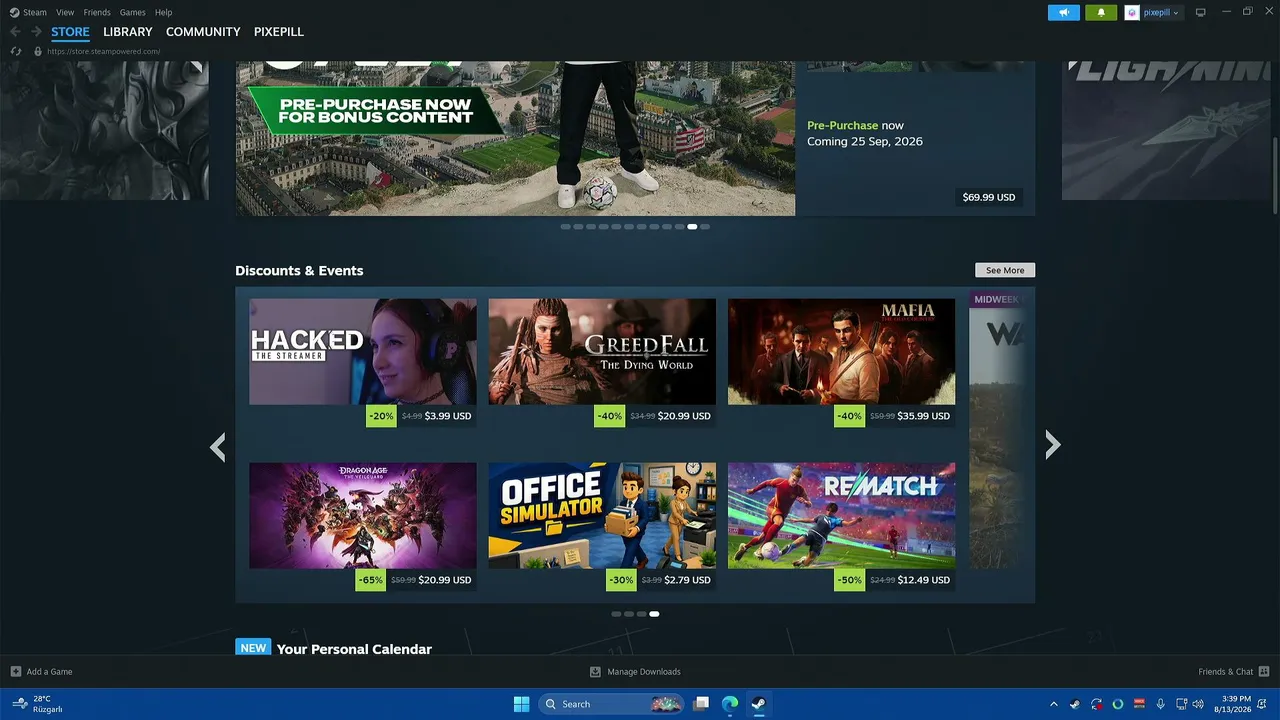Screen dimensions: 1280x720
Task: Open the Steam menu
Action: click(x=35, y=12)
